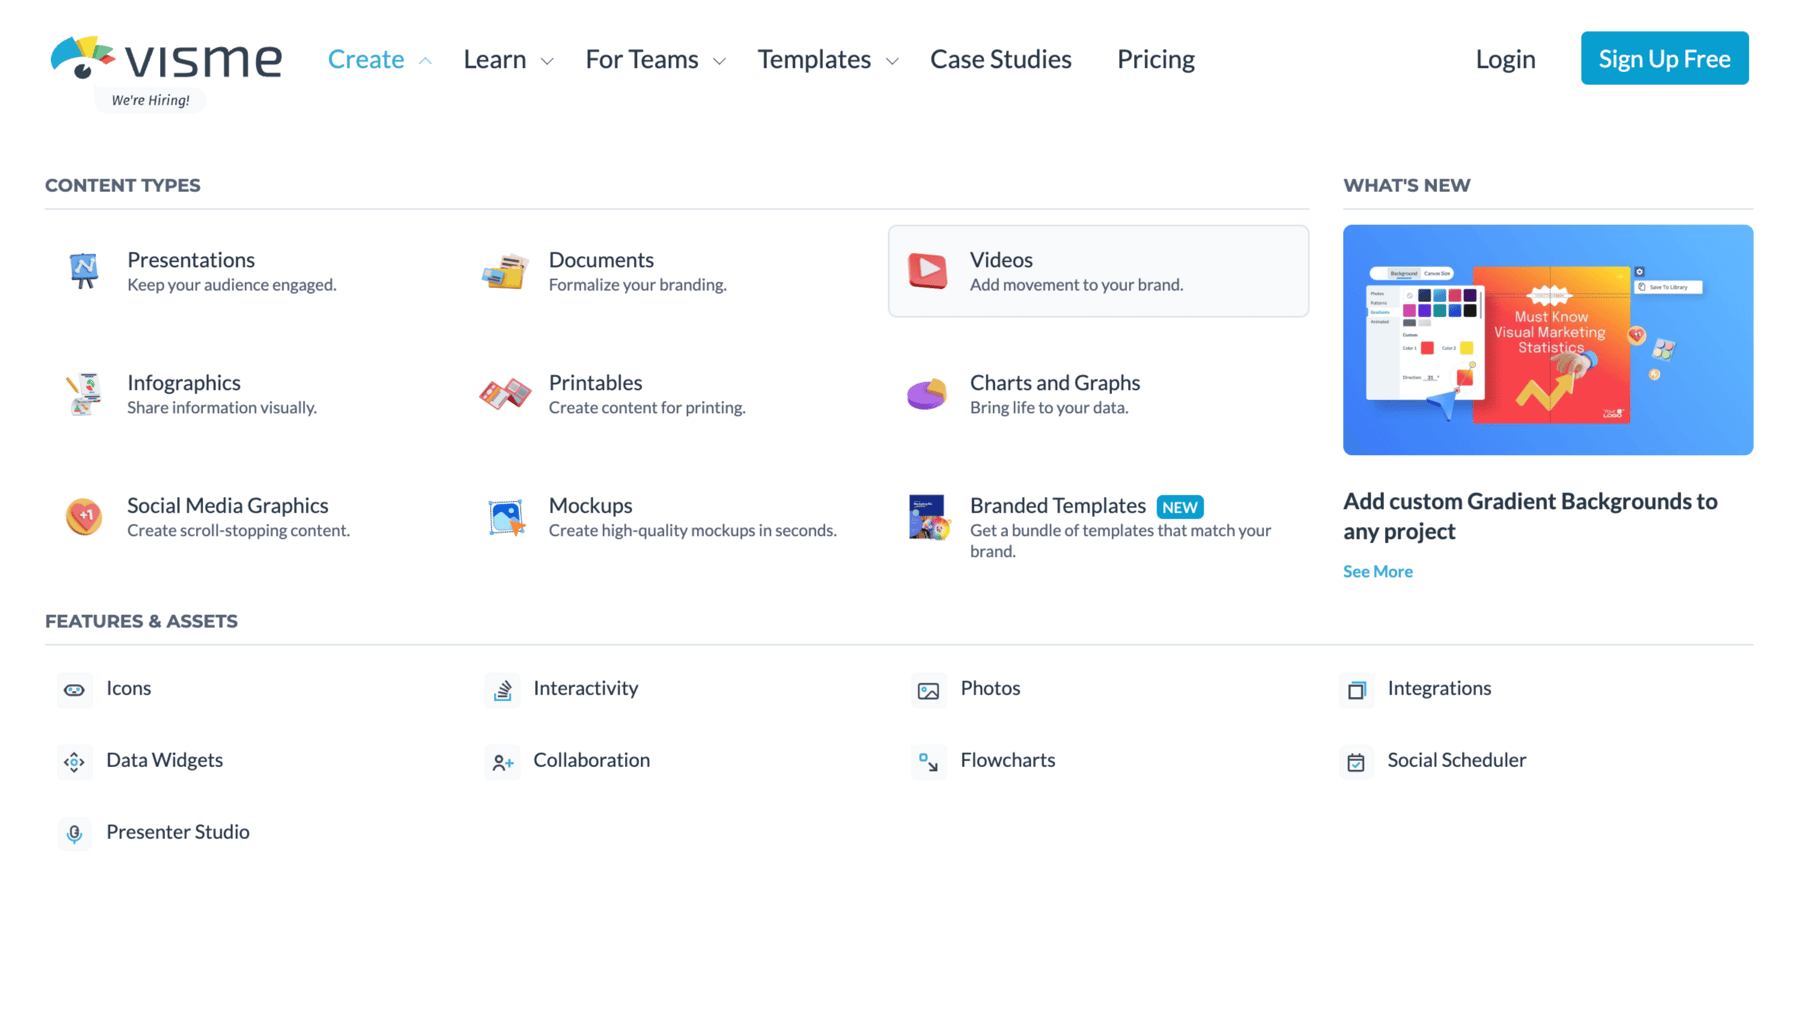Screen dimensions: 1800x1014
Task: Select the Printables icon
Action: pyautogui.click(x=506, y=393)
